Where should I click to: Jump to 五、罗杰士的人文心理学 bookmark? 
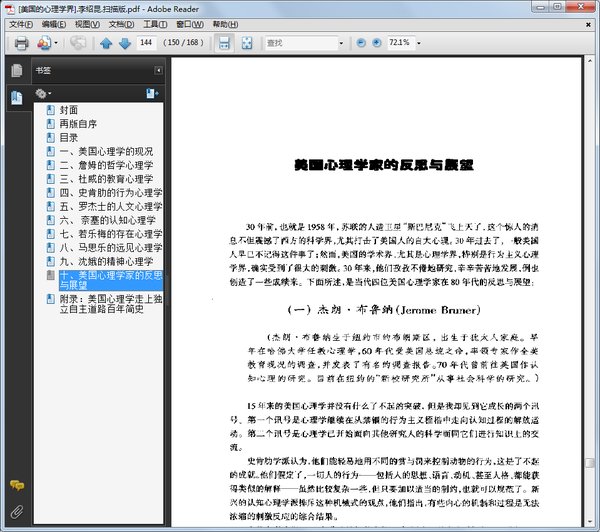click(111, 207)
